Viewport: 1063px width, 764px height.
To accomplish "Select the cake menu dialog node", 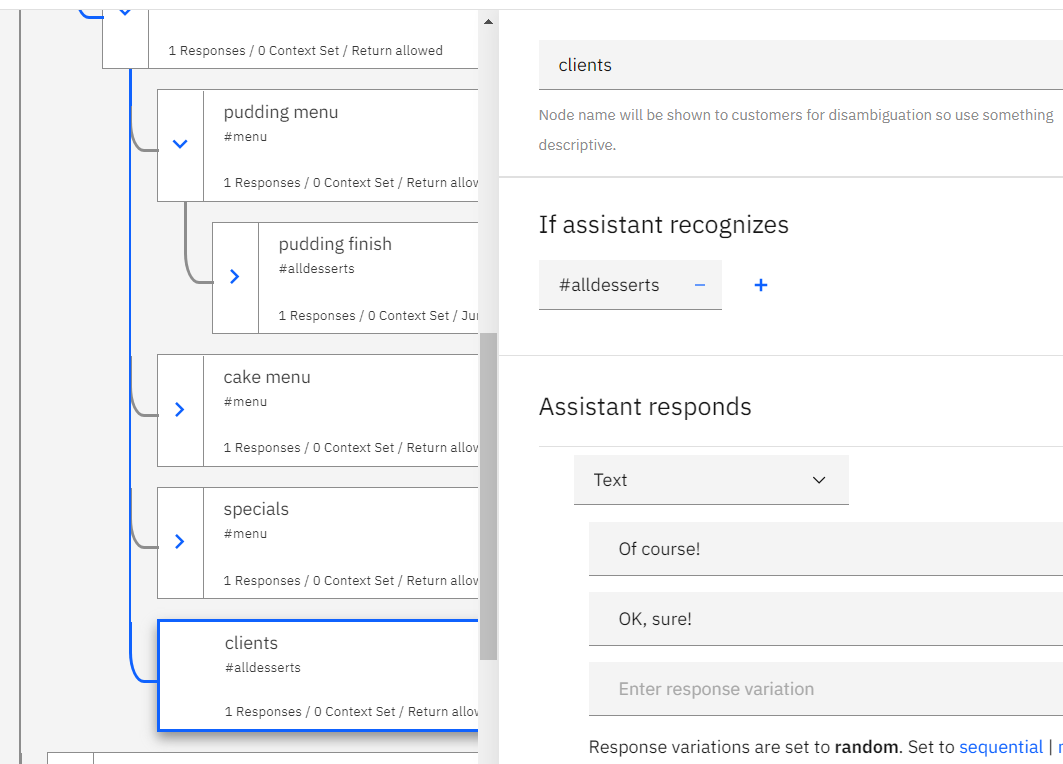I will pos(340,410).
